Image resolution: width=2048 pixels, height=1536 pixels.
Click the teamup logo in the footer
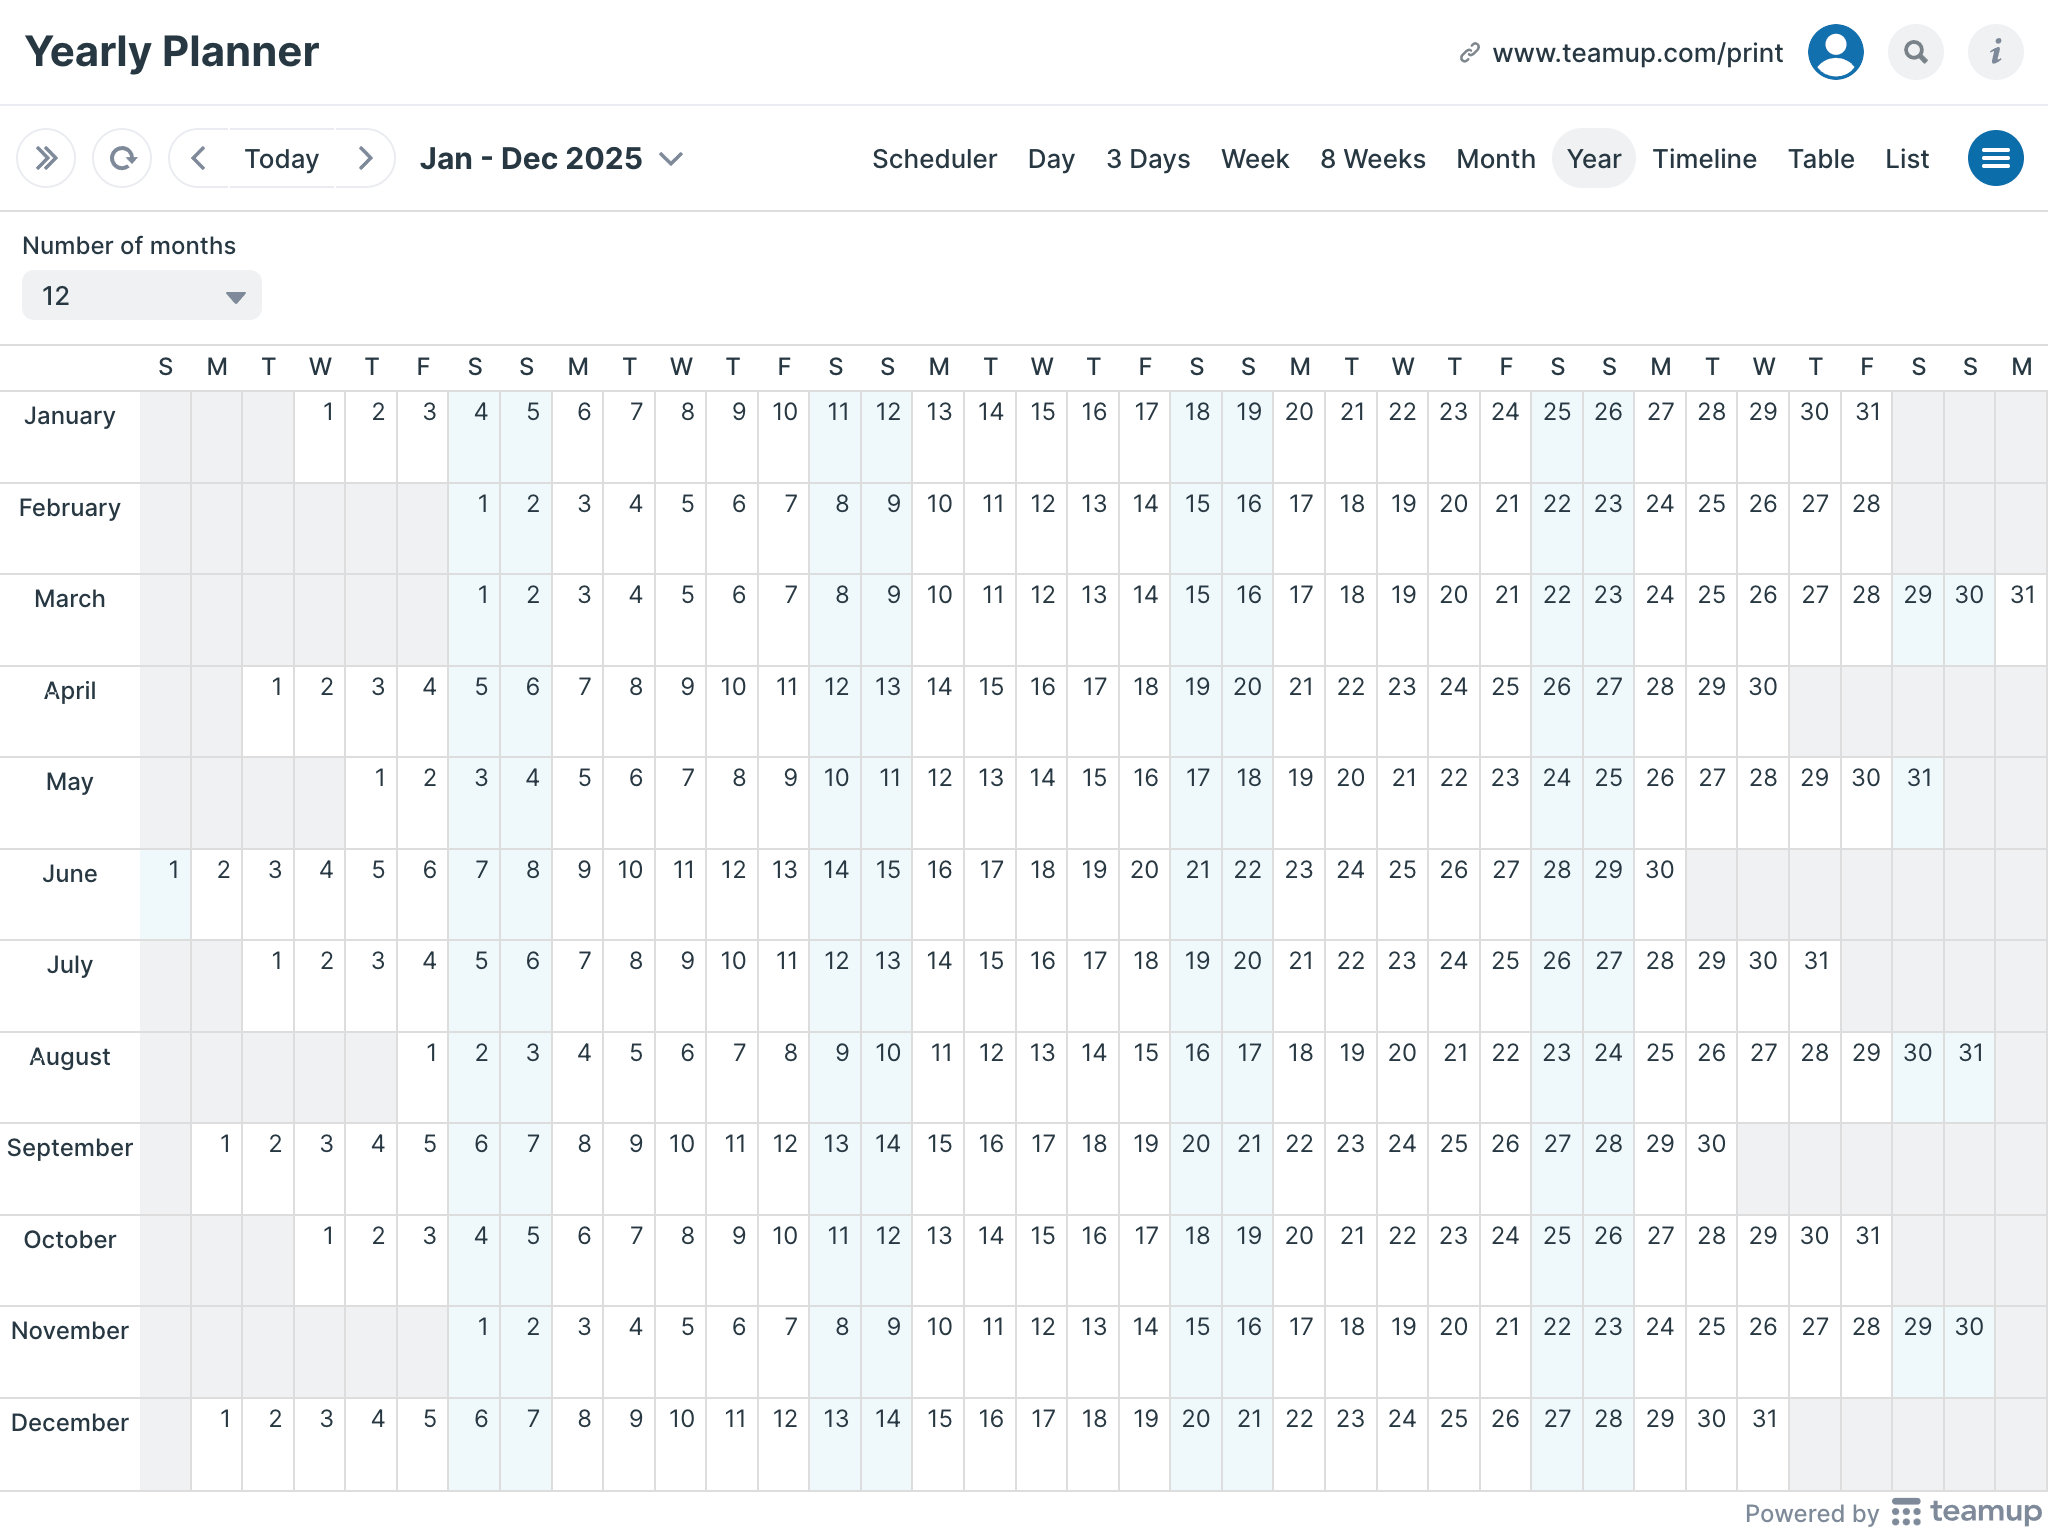(x=1970, y=1513)
